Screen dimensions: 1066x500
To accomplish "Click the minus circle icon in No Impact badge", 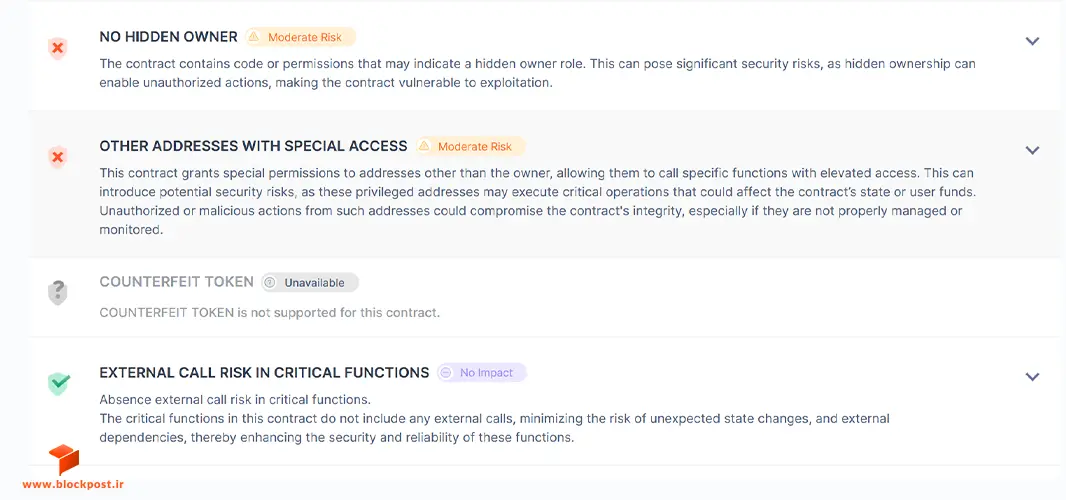I will pyautogui.click(x=446, y=372).
